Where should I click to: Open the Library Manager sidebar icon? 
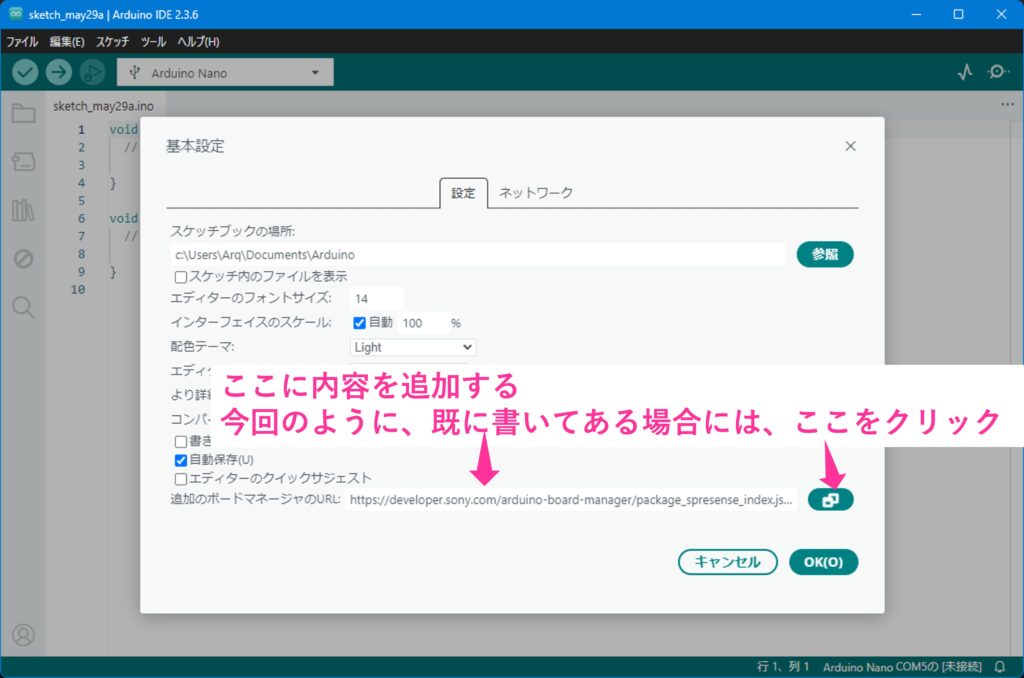pyautogui.click(x=24, y=210)
